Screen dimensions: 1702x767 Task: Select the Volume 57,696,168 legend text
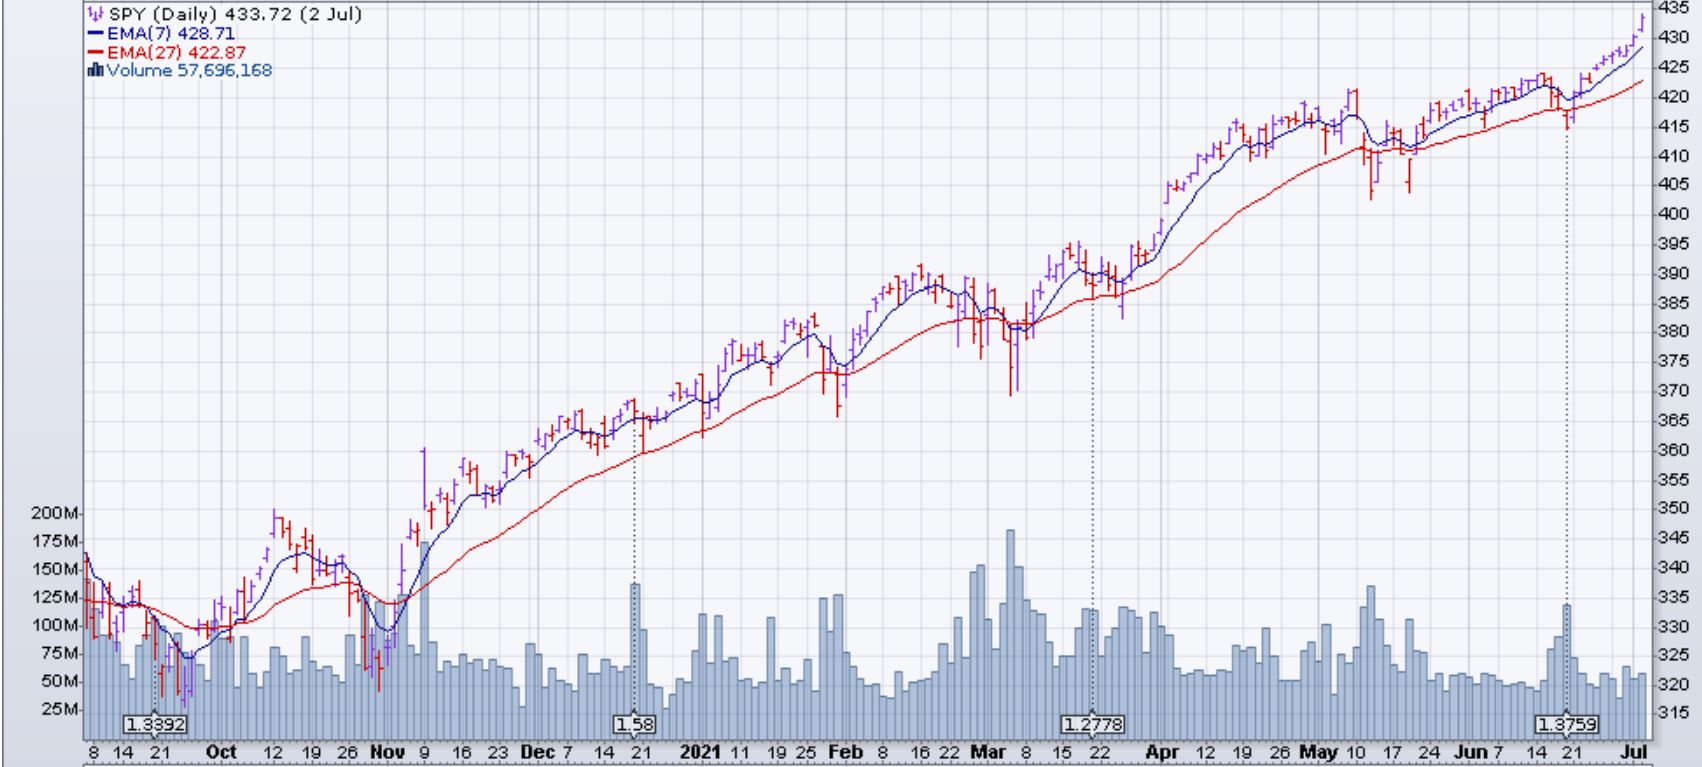189,70
